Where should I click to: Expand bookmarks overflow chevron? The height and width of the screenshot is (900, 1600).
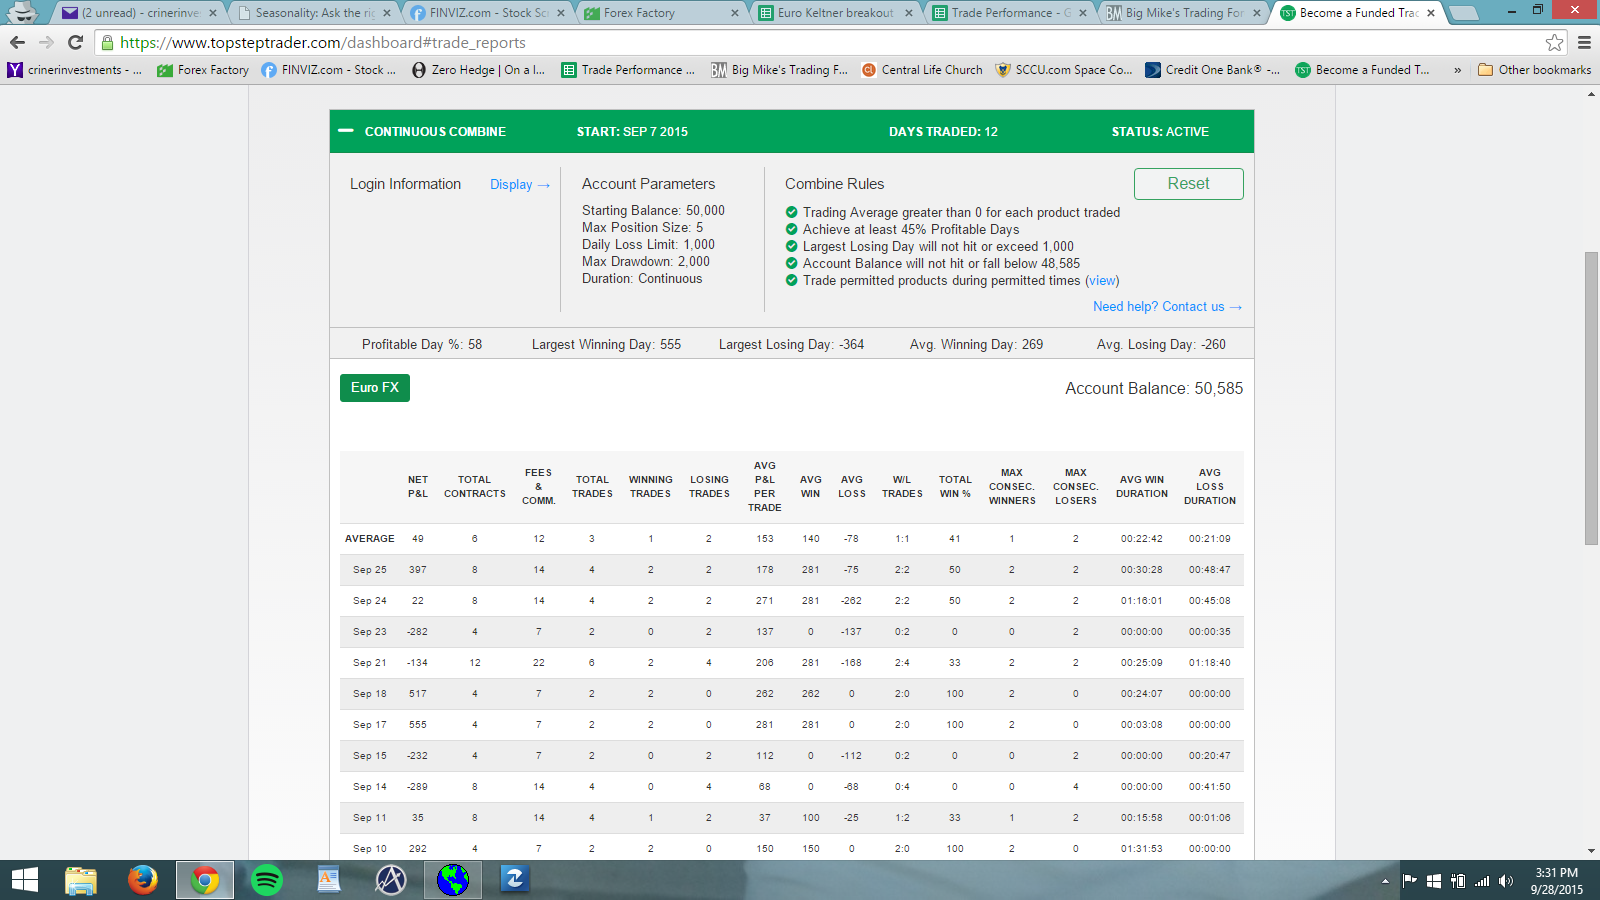pos(1457,70)
